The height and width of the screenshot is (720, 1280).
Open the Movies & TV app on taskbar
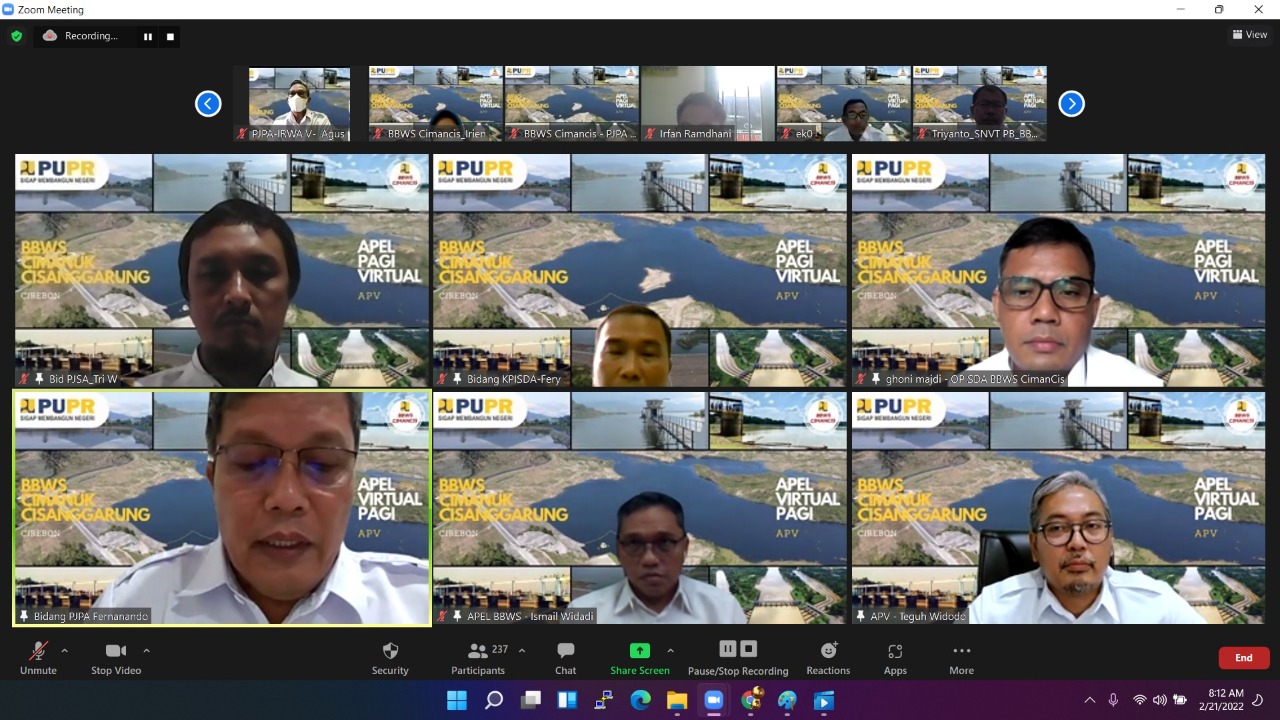tap(824, 700)
